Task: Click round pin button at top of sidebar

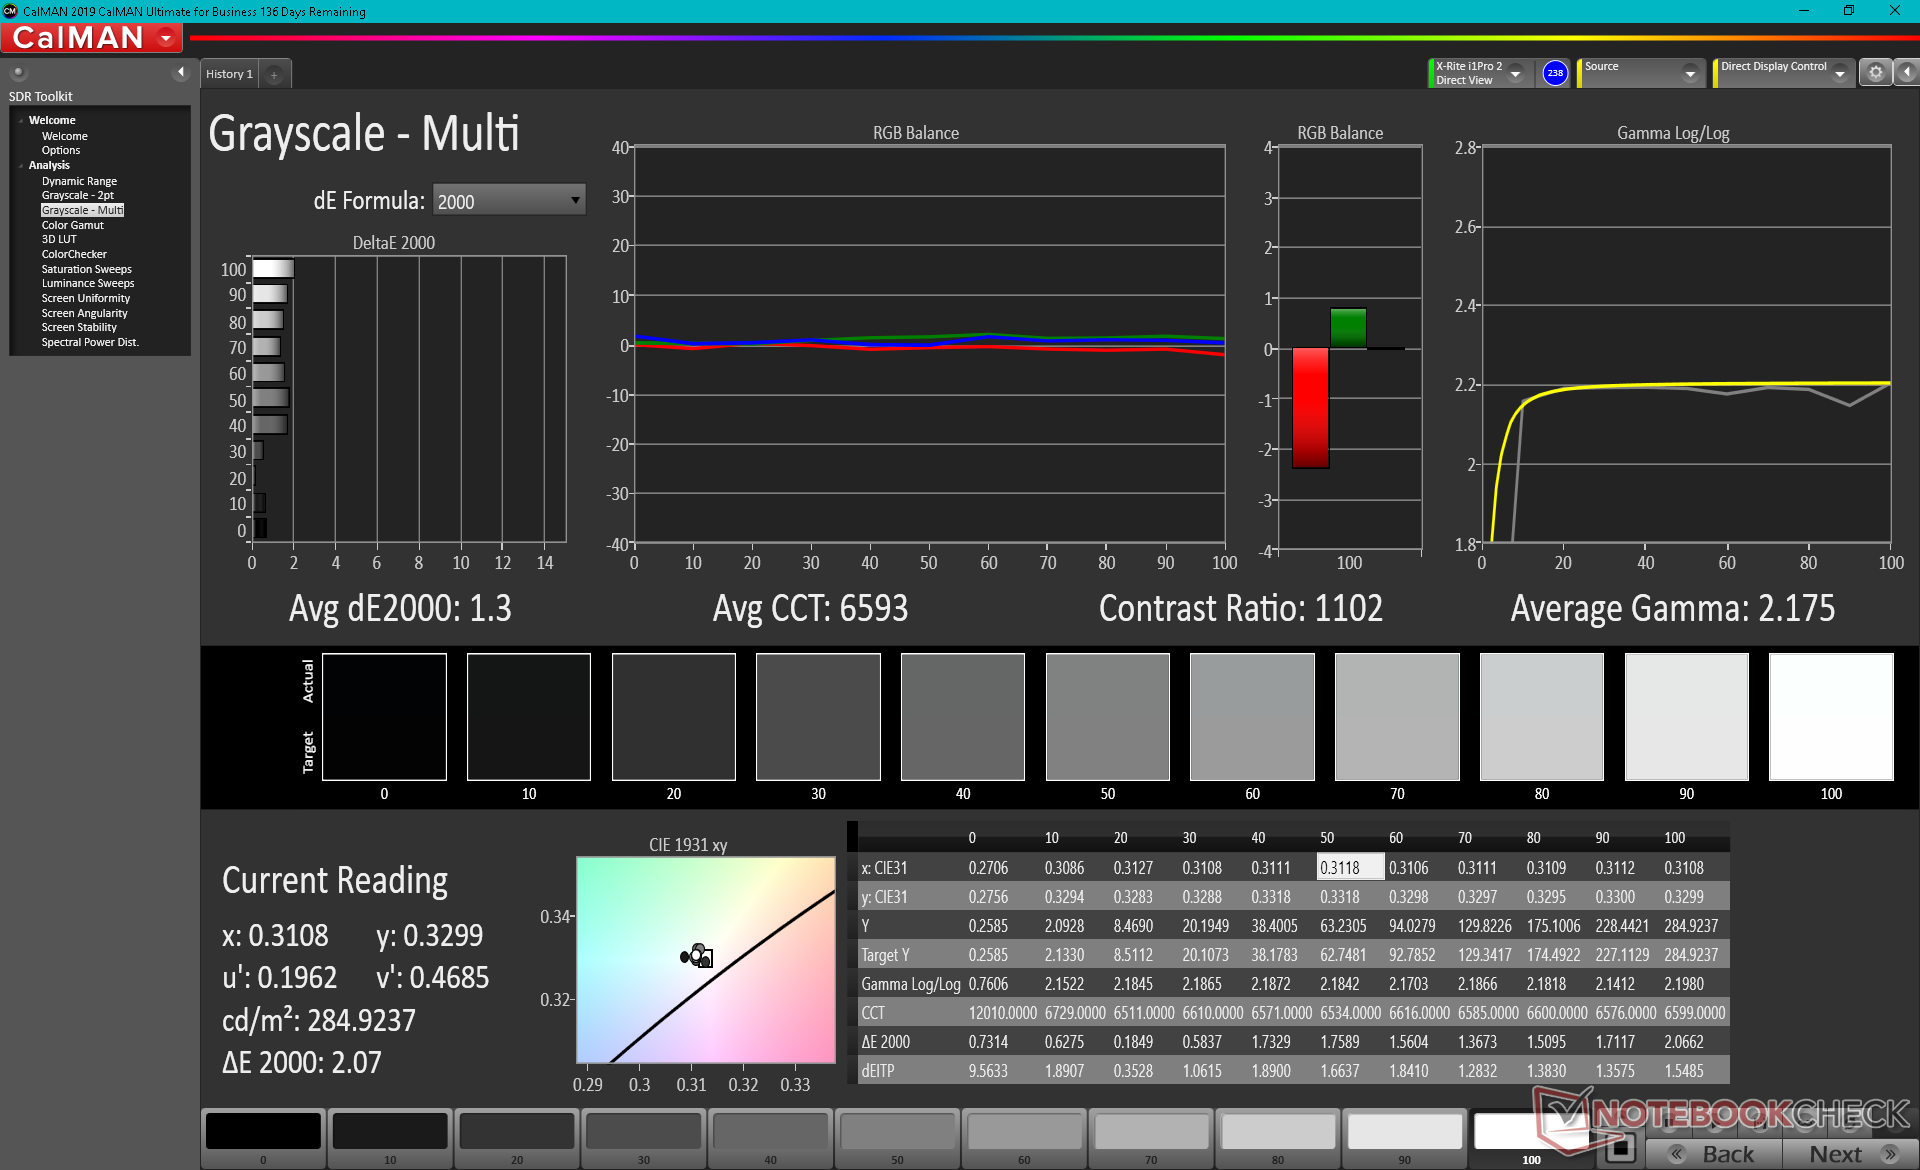Action: (x=18, y=72)
